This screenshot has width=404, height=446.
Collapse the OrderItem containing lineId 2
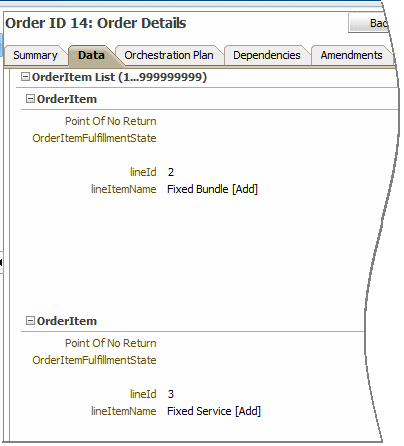(30, 99)
